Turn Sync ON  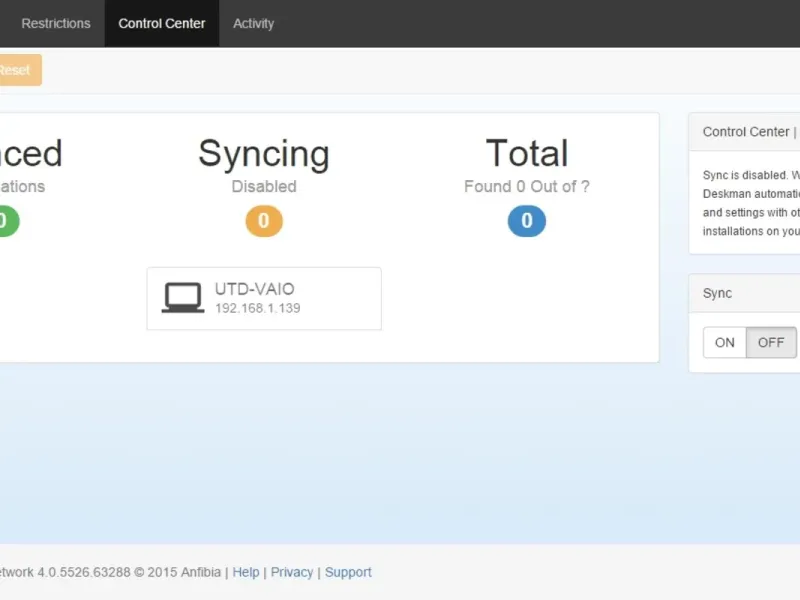click(724, 342)
